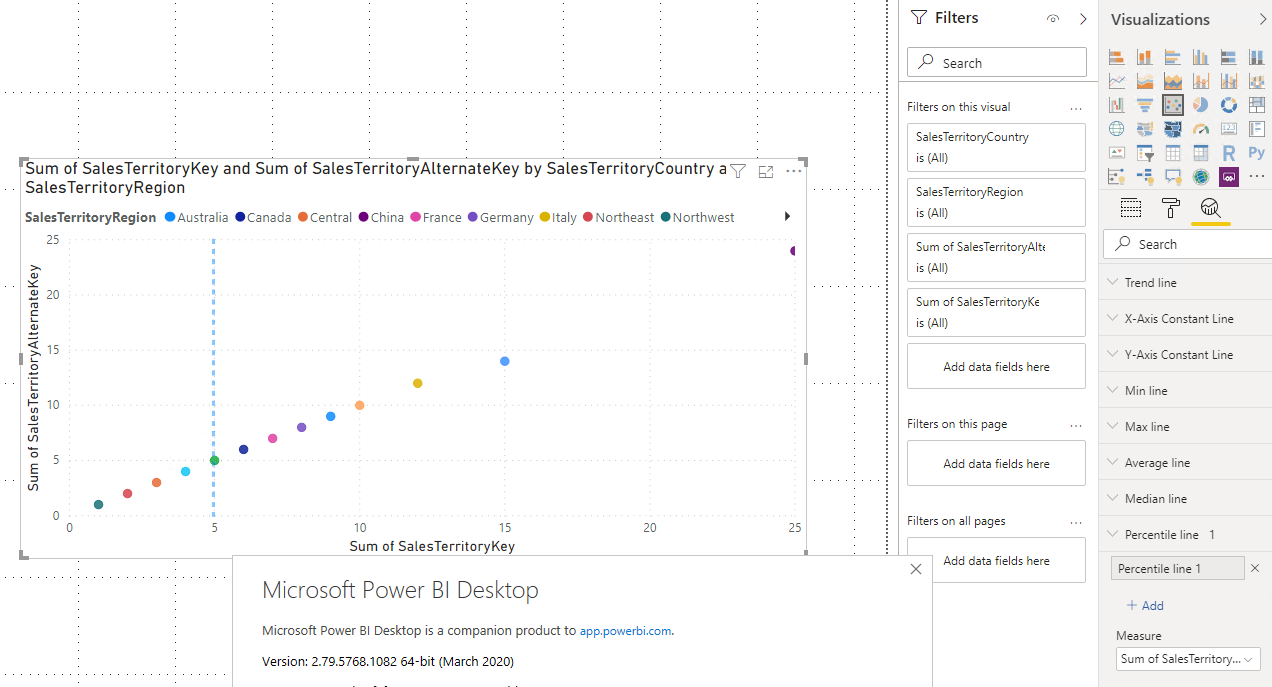
Task: Open the Filters on all pages ellipsis menu
Action: tap(1076, 522)
